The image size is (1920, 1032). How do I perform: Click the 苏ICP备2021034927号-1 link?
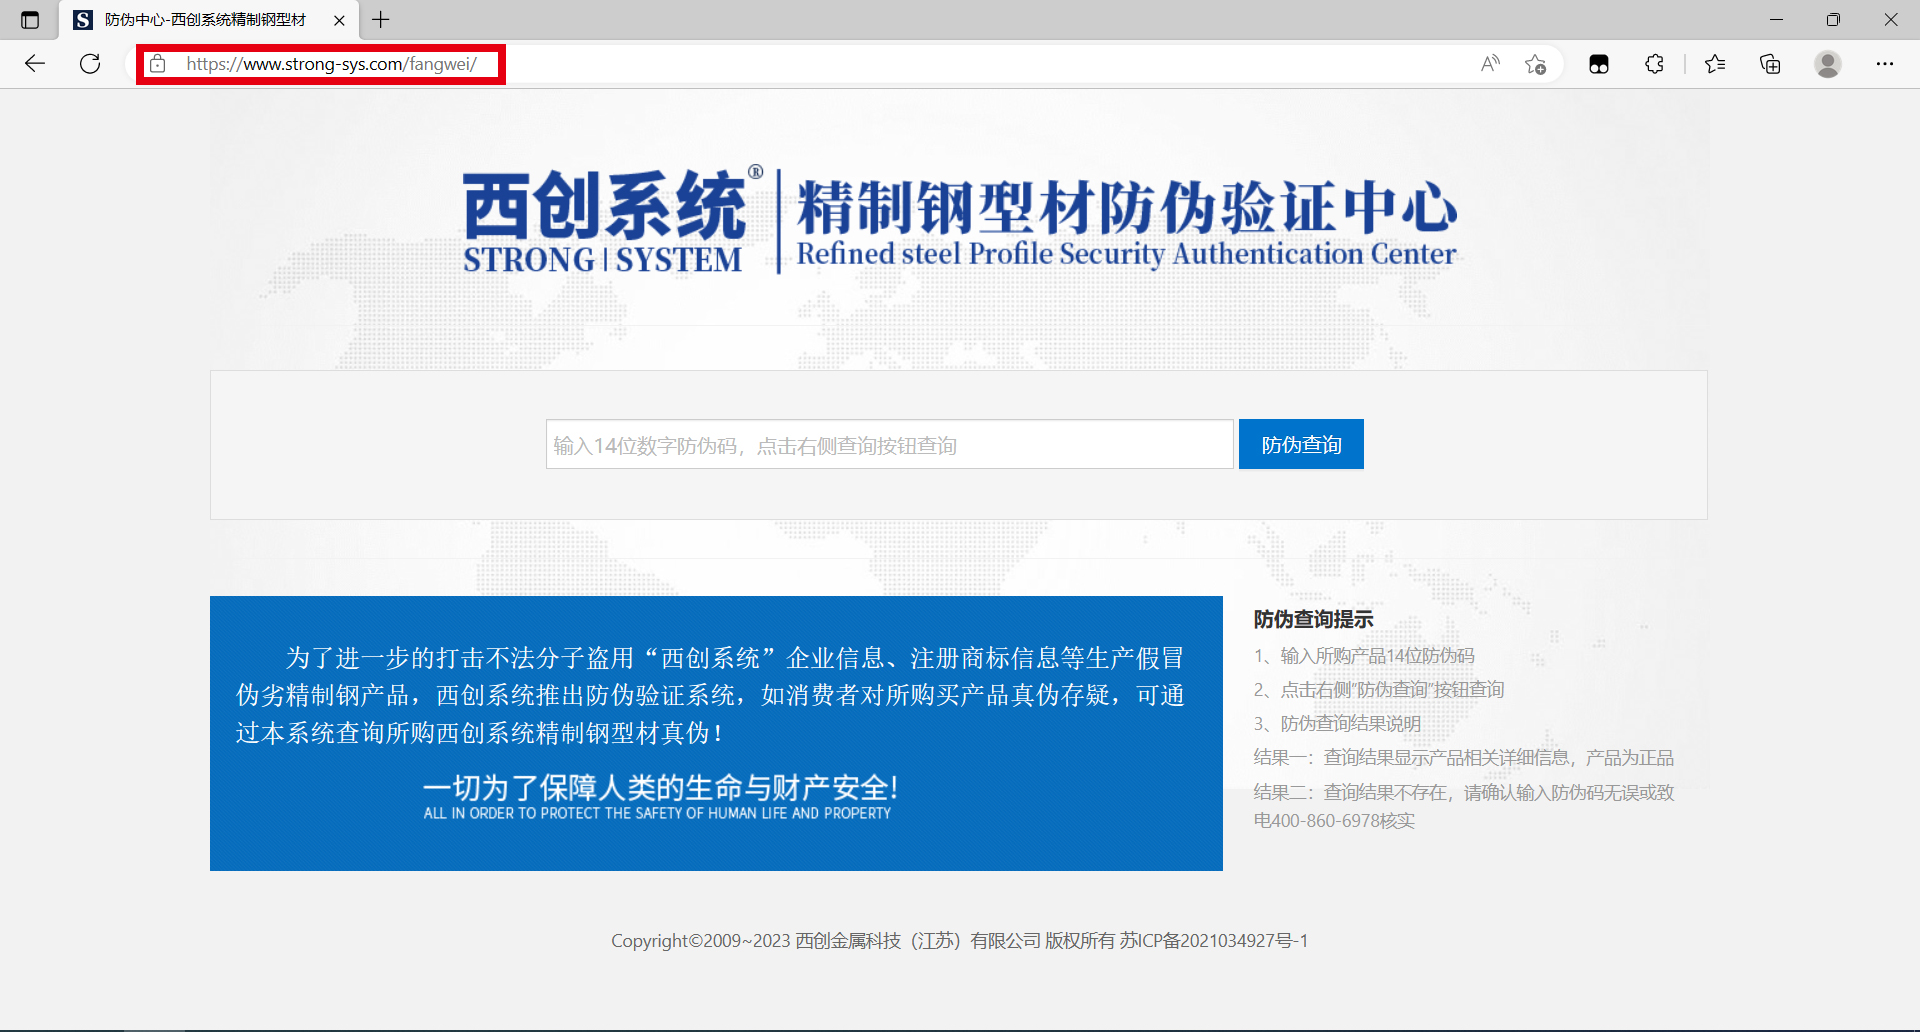click(x=1213, y=941)
